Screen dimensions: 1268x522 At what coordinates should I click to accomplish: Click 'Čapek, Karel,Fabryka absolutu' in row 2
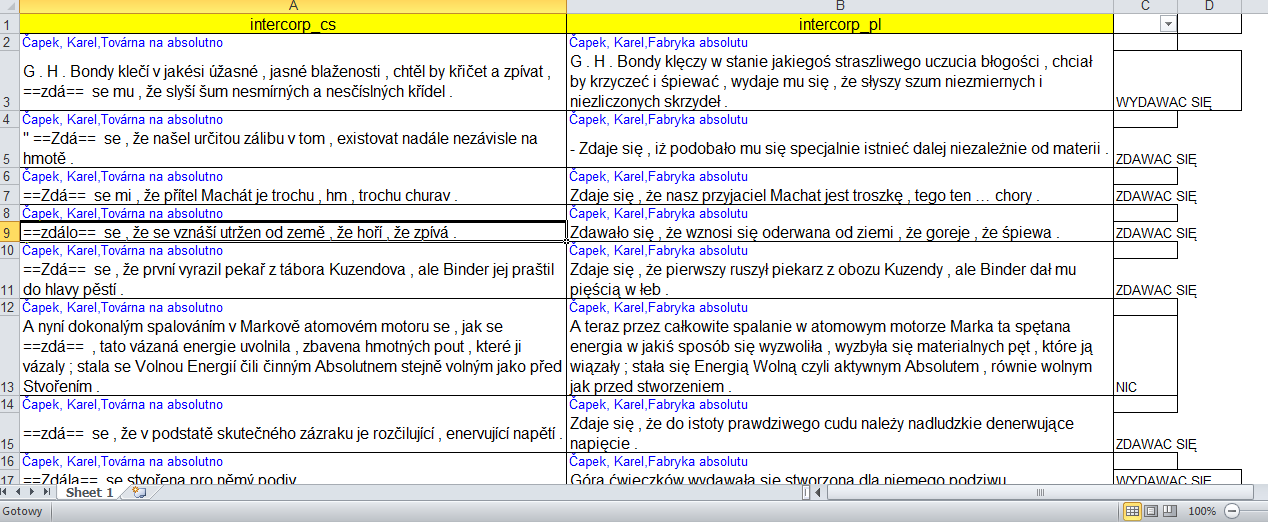click(658, 42)
